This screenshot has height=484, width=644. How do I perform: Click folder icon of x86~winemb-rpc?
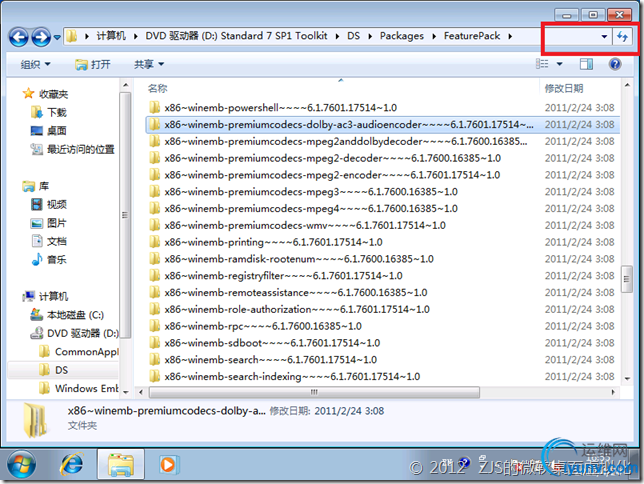(154, 326)
